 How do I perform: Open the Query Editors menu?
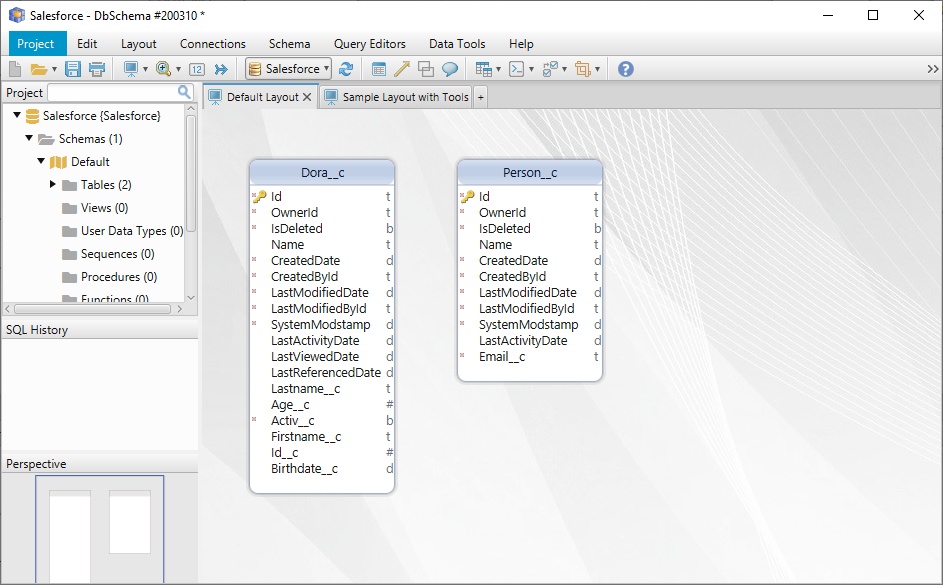[x=369, y=44]
